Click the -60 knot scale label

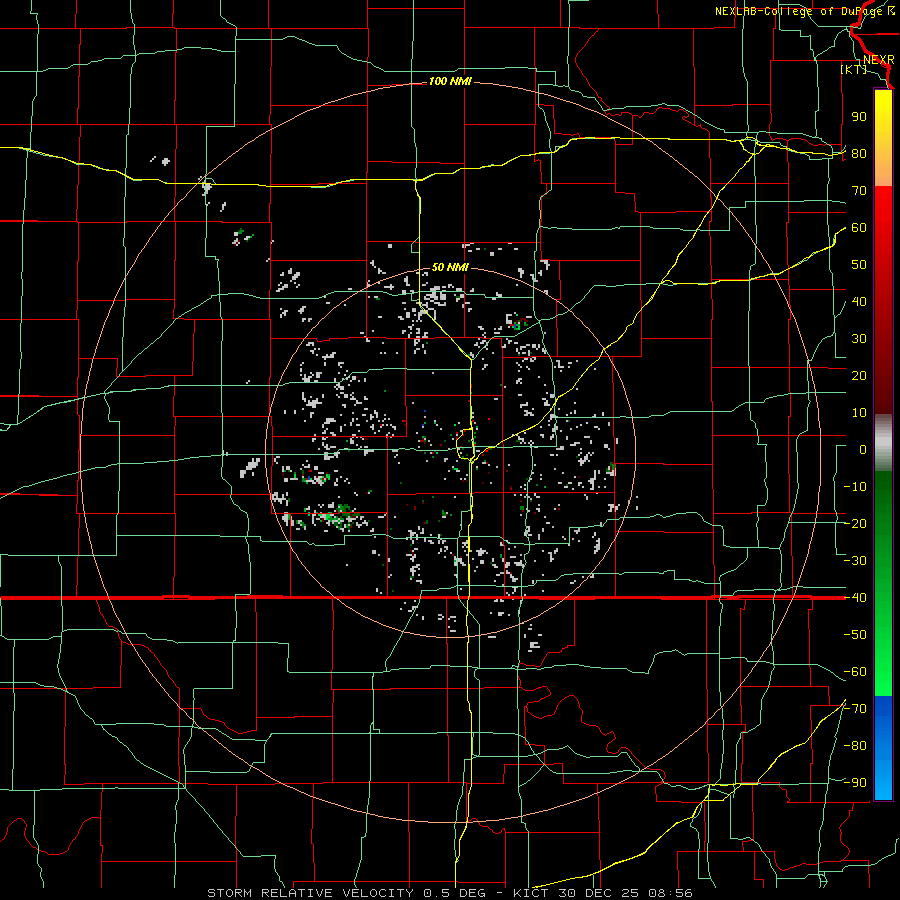click(x=855, y=672)
